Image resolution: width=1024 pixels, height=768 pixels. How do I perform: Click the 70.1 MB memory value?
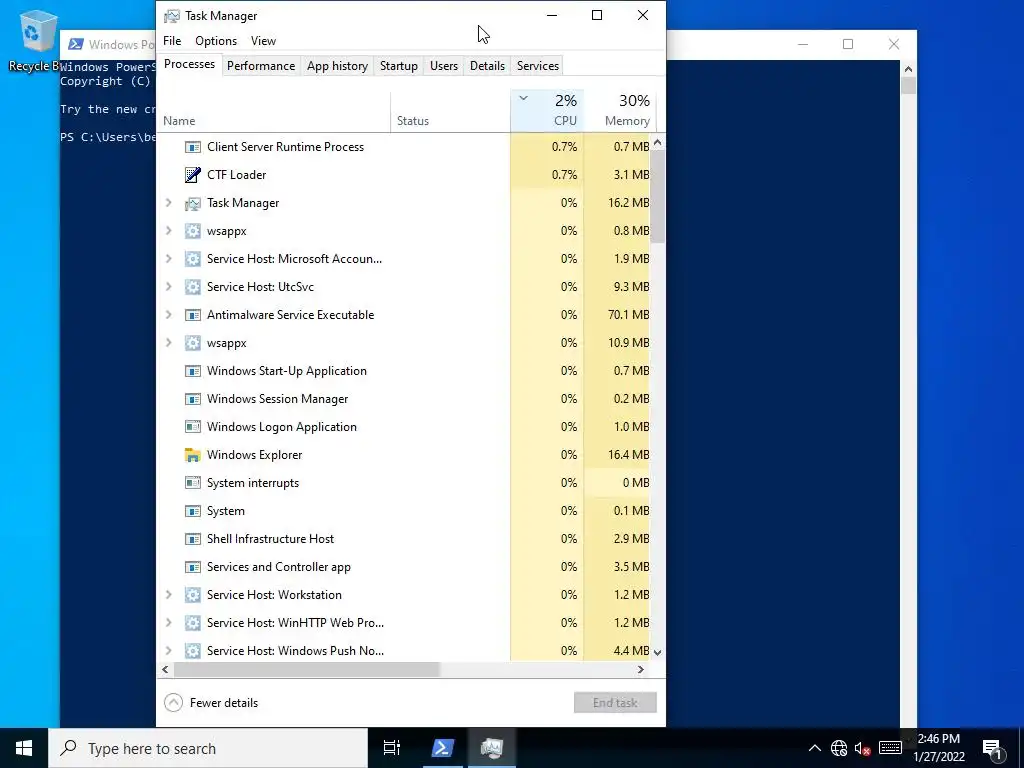(628, 315)
